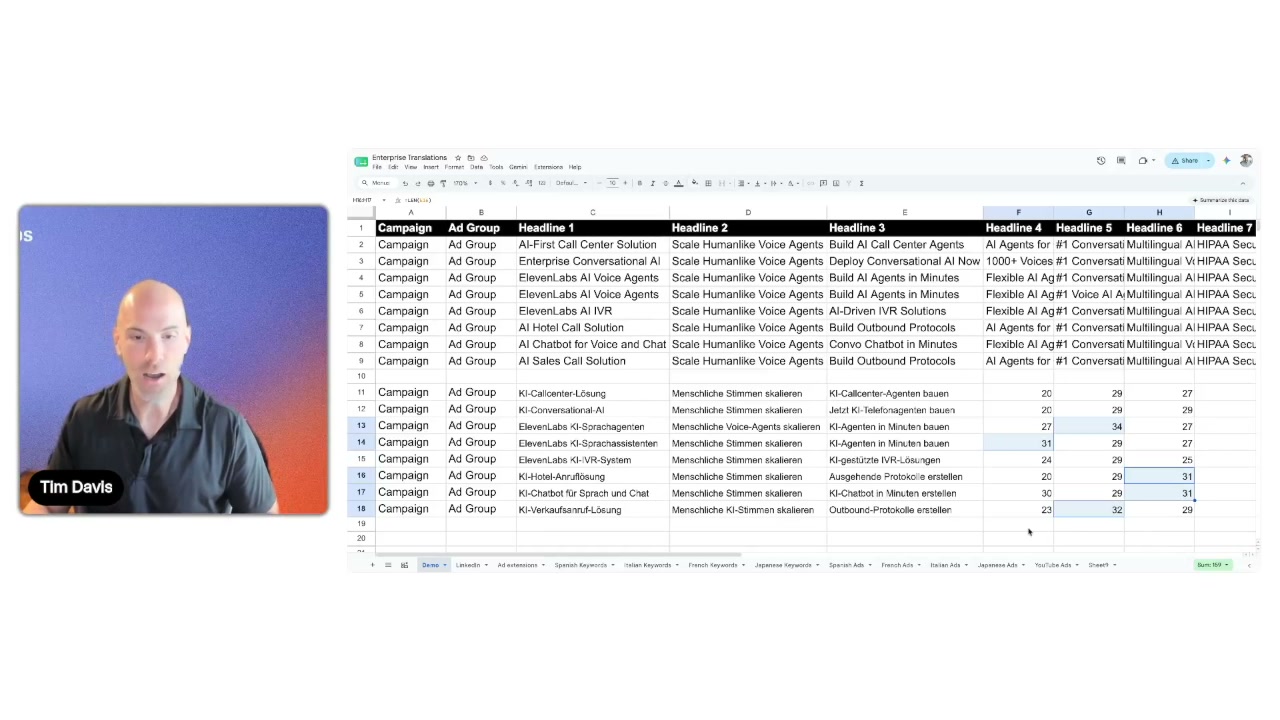Switch to Japanese Ads sheet tab

pyautogui.click(x=997, y=565)
